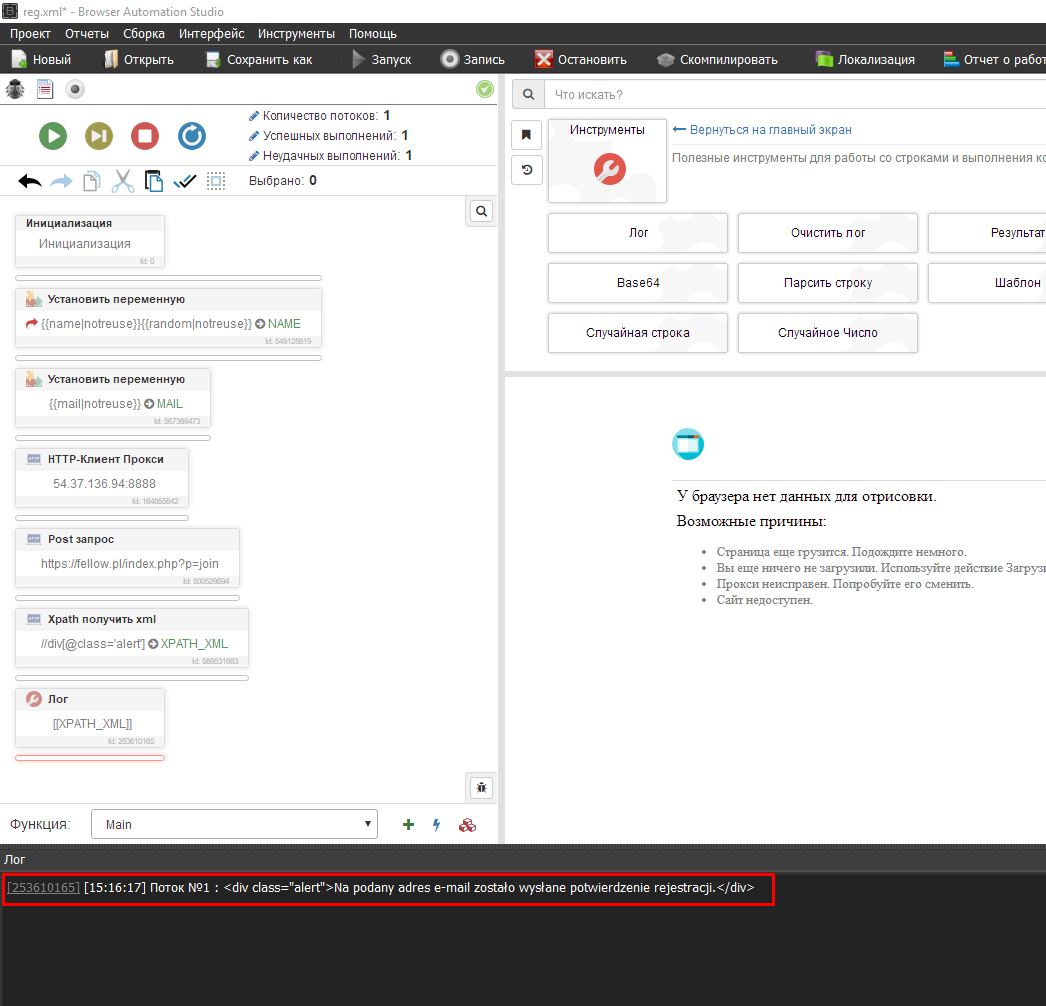Select the Инициализация action block
This screenshot has width=1046, height=1006.
click(x=89, y=241)
